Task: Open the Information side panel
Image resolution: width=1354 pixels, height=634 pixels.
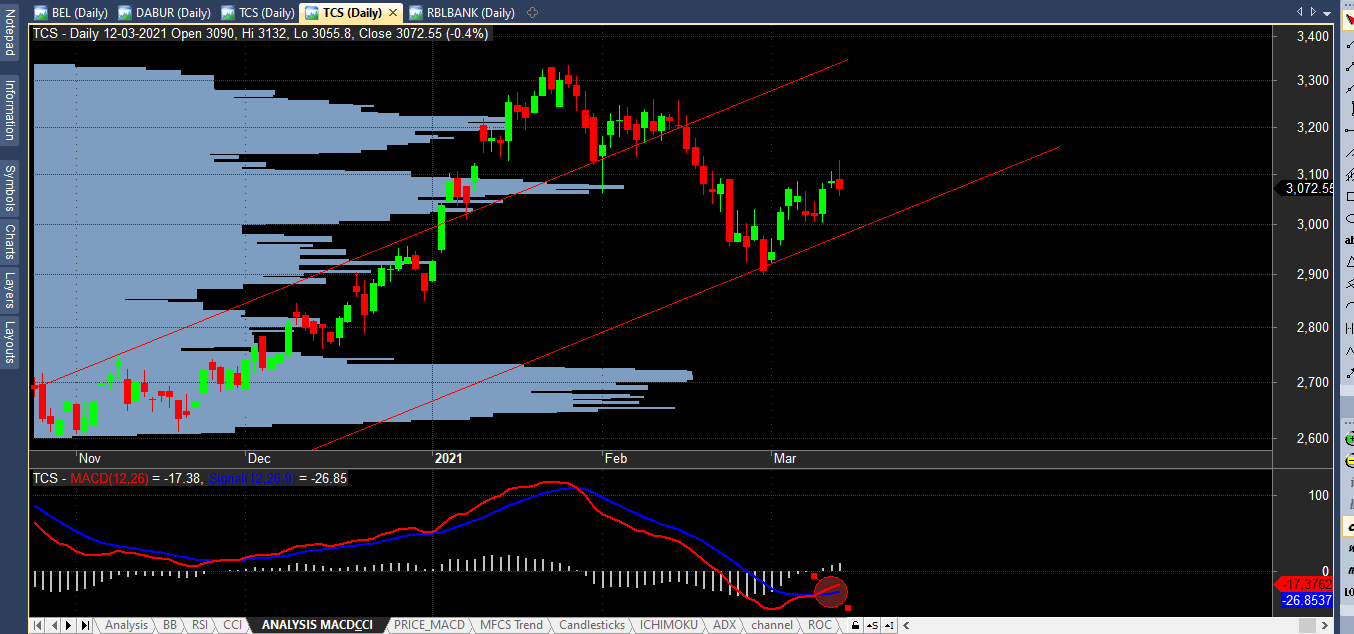Action: click(x=9, y=109)
